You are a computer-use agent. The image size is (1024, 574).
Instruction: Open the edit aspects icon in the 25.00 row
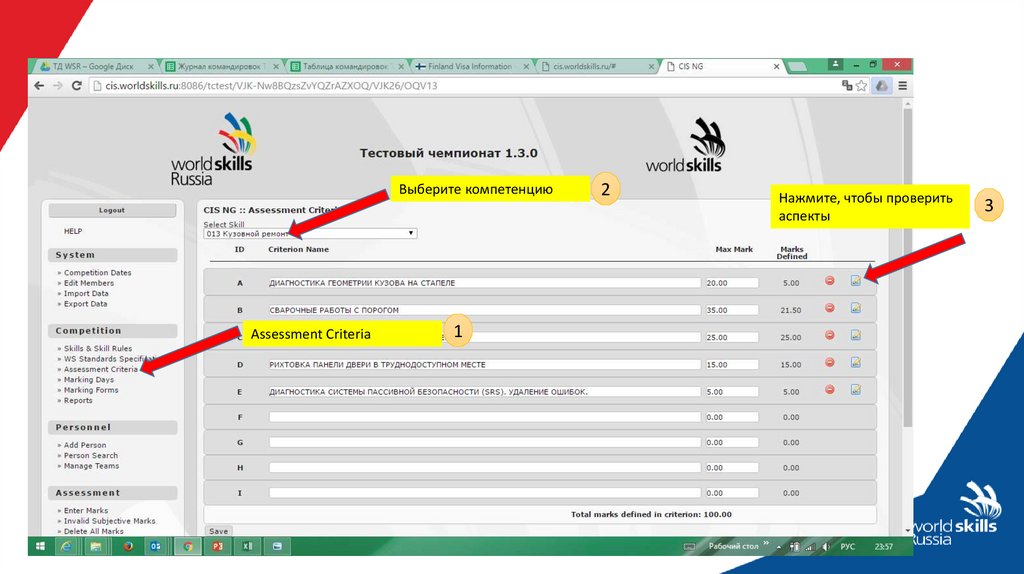(x=856, y=335)
